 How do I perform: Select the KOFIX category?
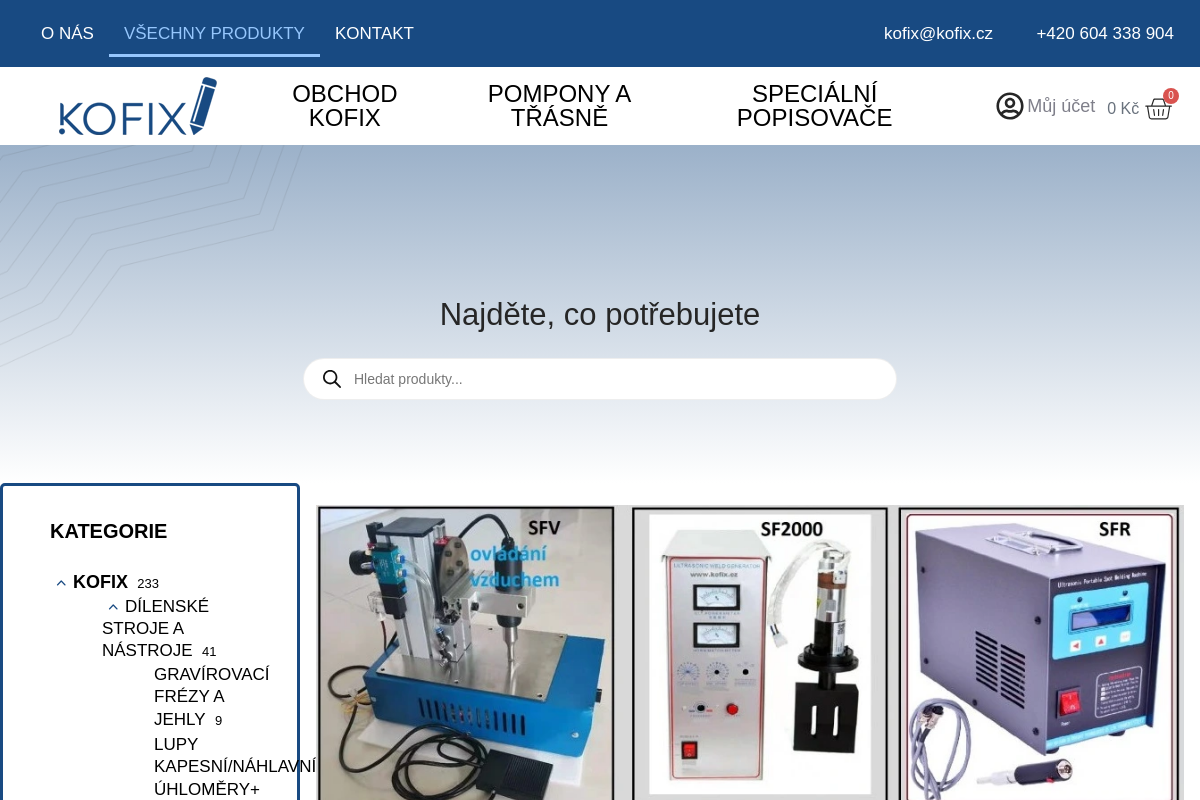(100, 582)
